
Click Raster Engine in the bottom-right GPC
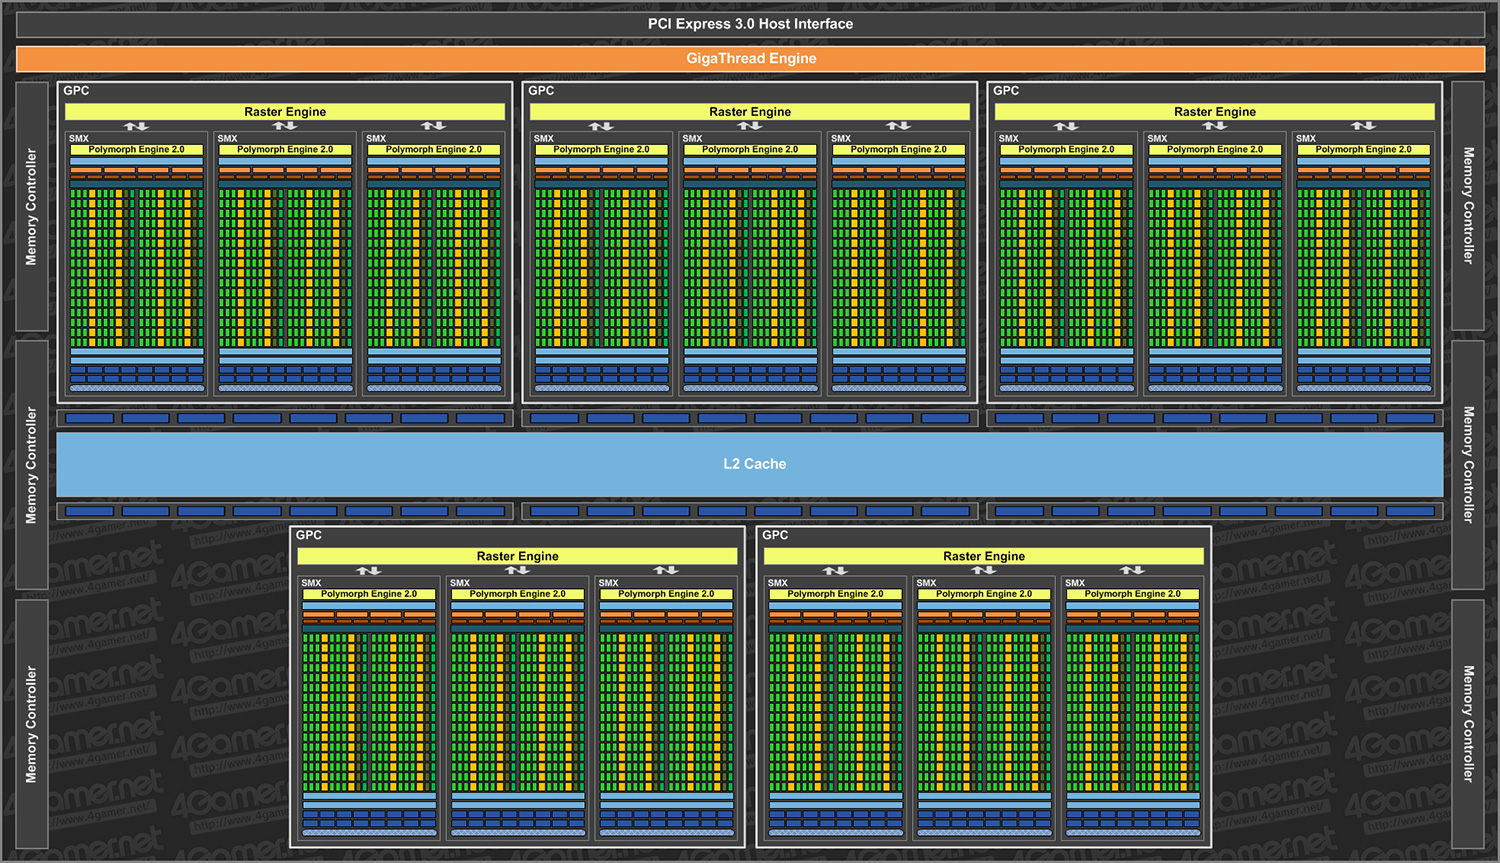click(x=984, y=556)
